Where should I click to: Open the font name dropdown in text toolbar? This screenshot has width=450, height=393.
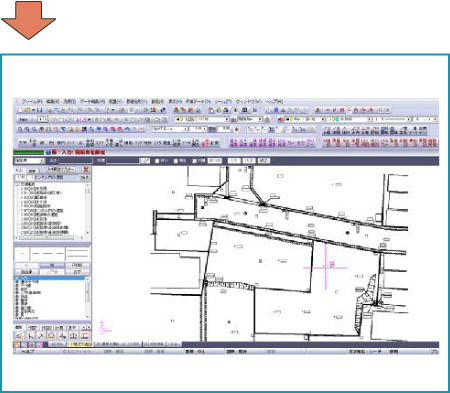pos(170,129)
